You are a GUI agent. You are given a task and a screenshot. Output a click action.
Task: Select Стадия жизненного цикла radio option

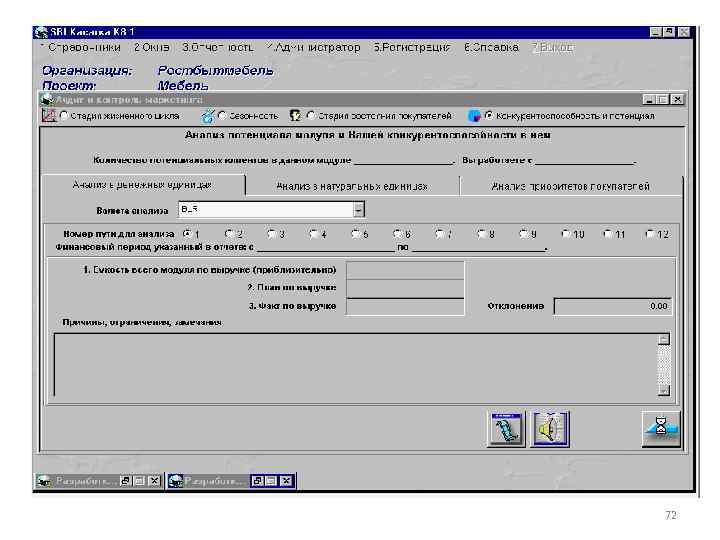(64, 116)
